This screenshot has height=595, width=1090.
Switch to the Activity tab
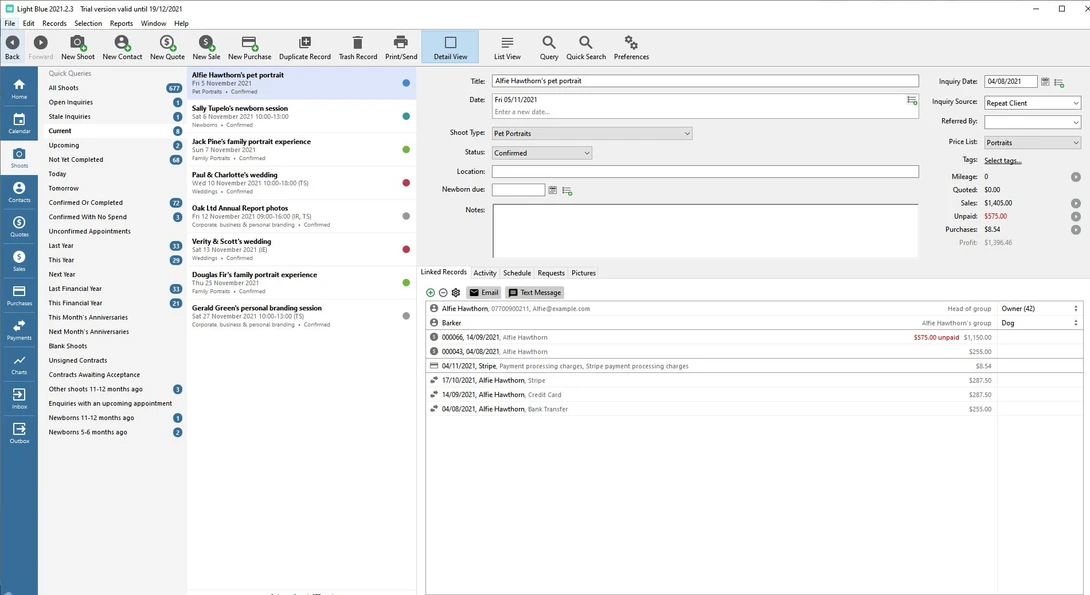(x=485, y=273)
